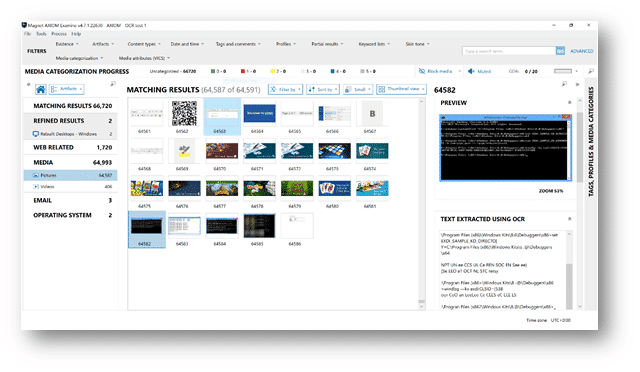640x372 pixels.
Task: Select thumbnail 64585
Action: tap(259, 226)
